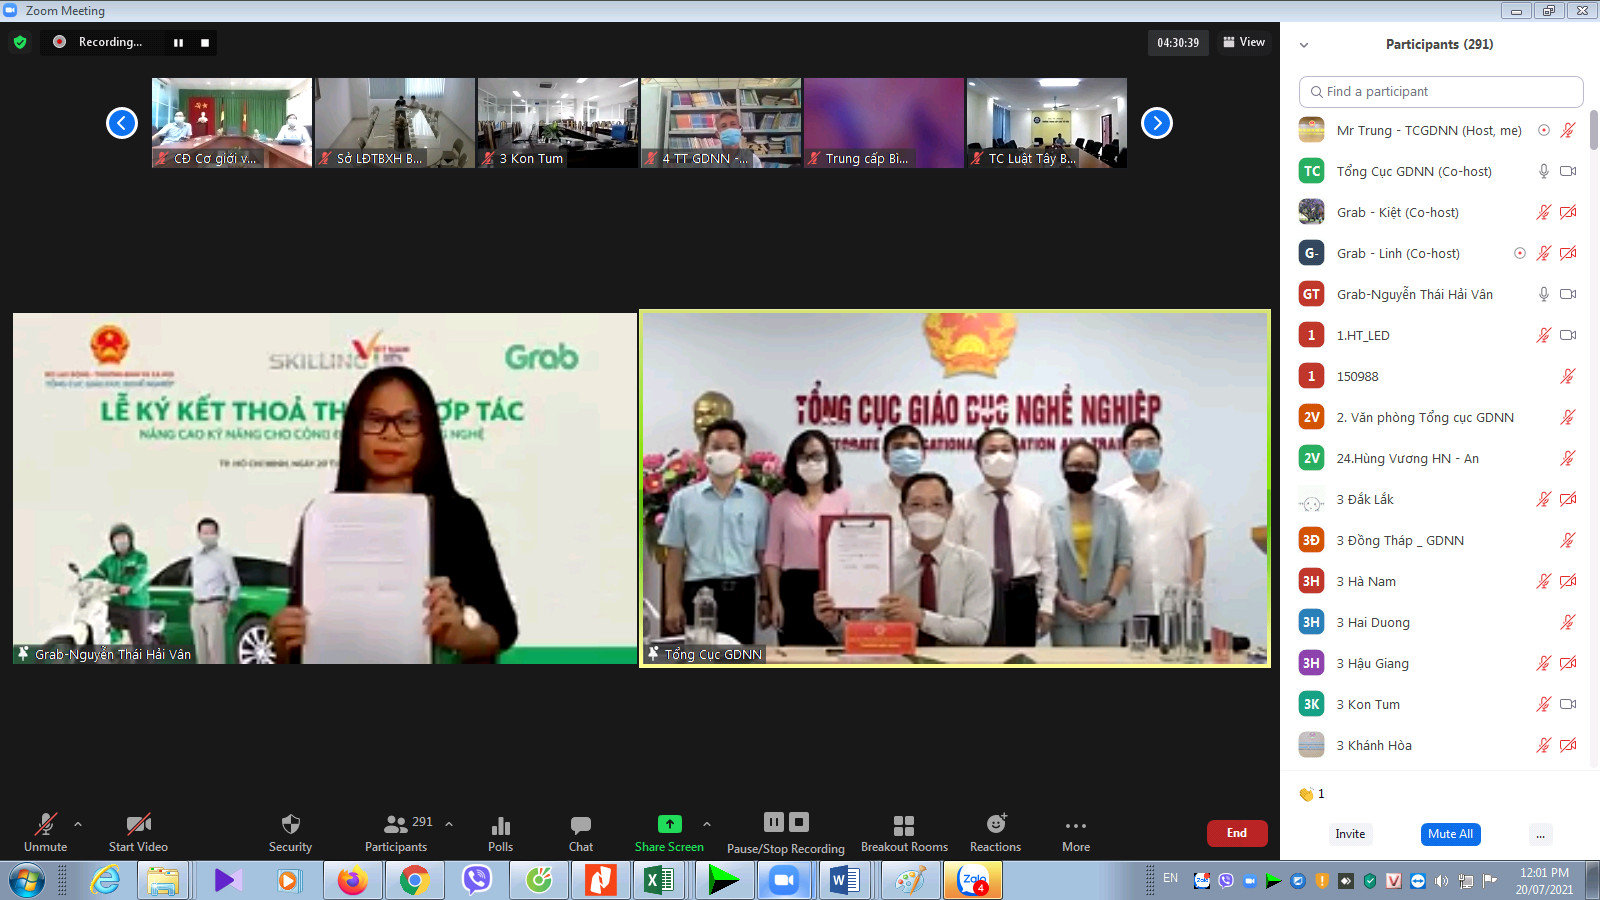Focus the Find a participant search field
This screenshot has height=900, width=1600.
coord(1441,91)
